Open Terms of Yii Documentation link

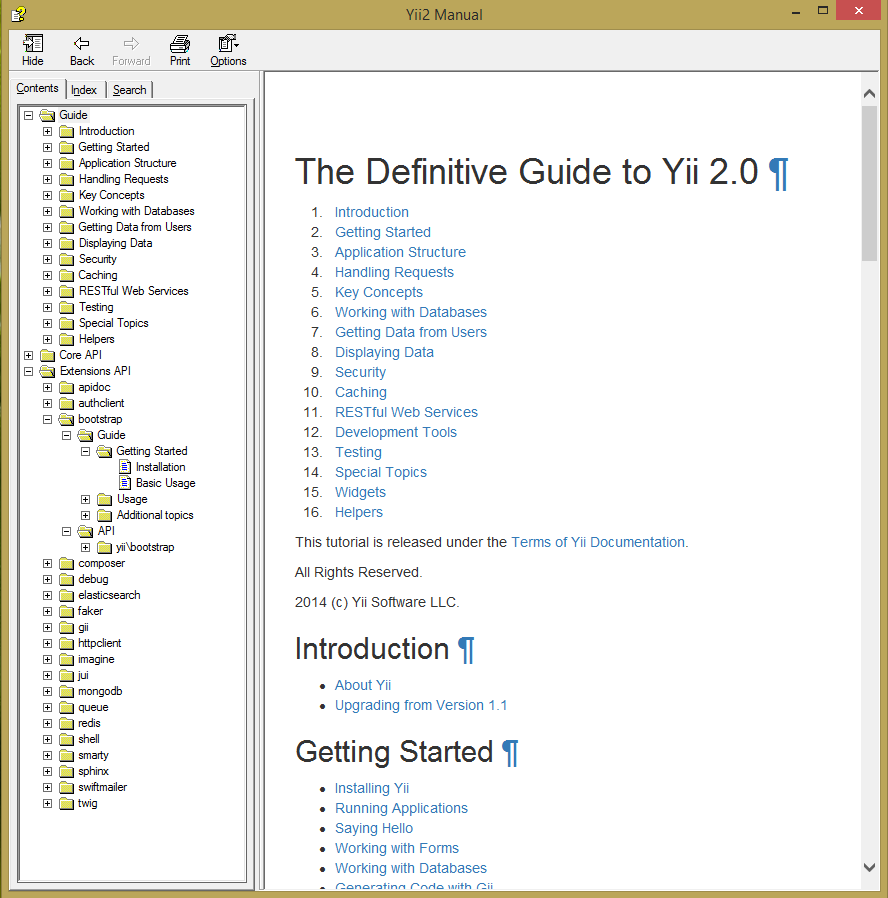(598, 542)
